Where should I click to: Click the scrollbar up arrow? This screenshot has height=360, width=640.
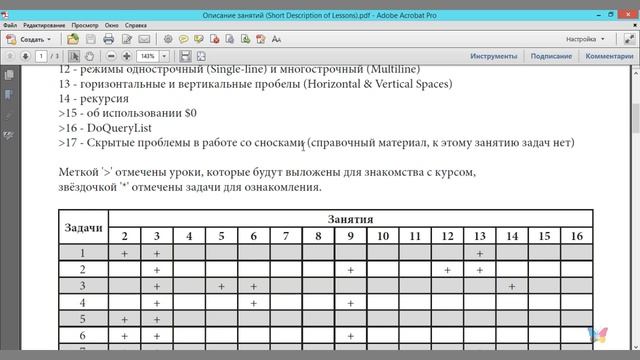click(x=636, y=73)
